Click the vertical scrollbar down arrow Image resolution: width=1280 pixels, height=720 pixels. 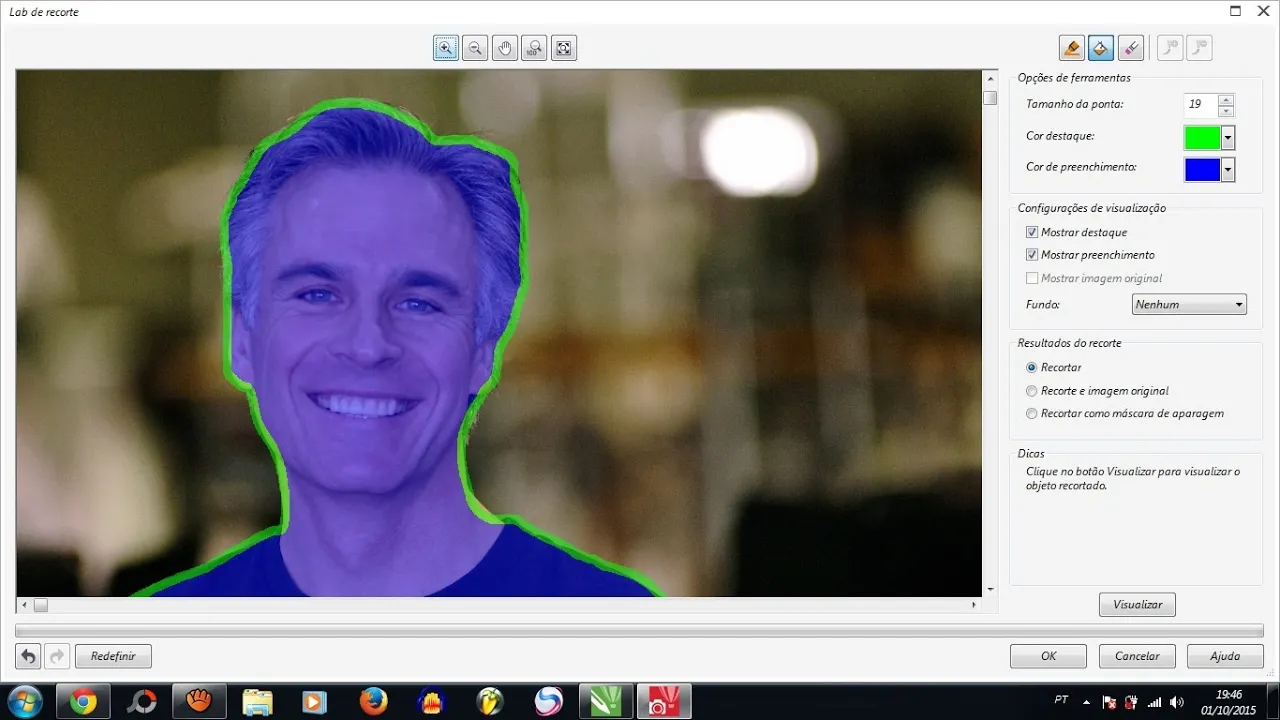[990, 589]
